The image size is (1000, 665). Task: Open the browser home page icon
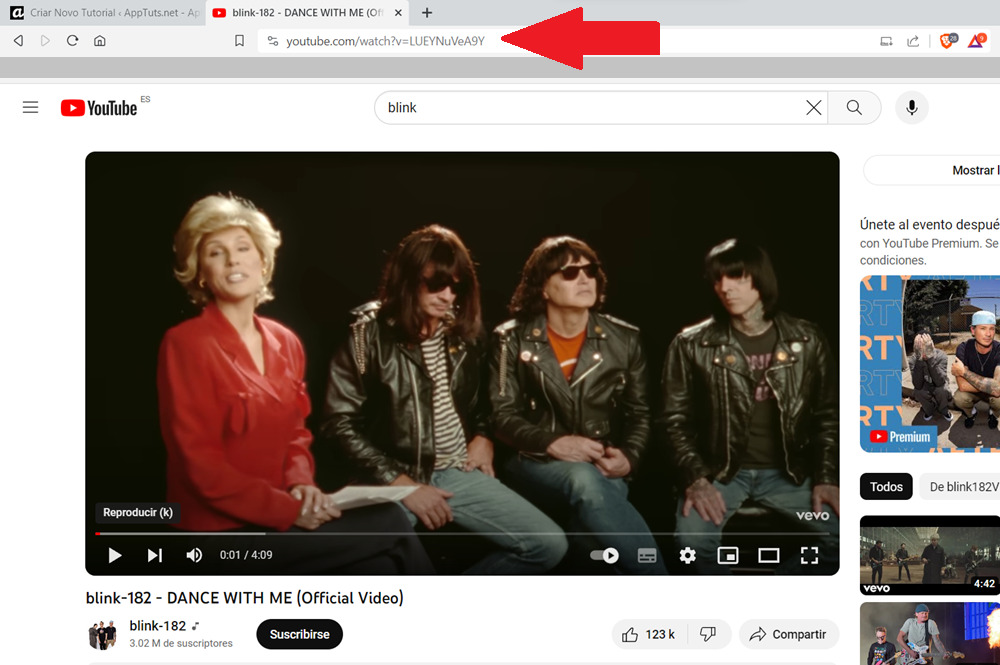pyautogui.click(x=99, y=41)
